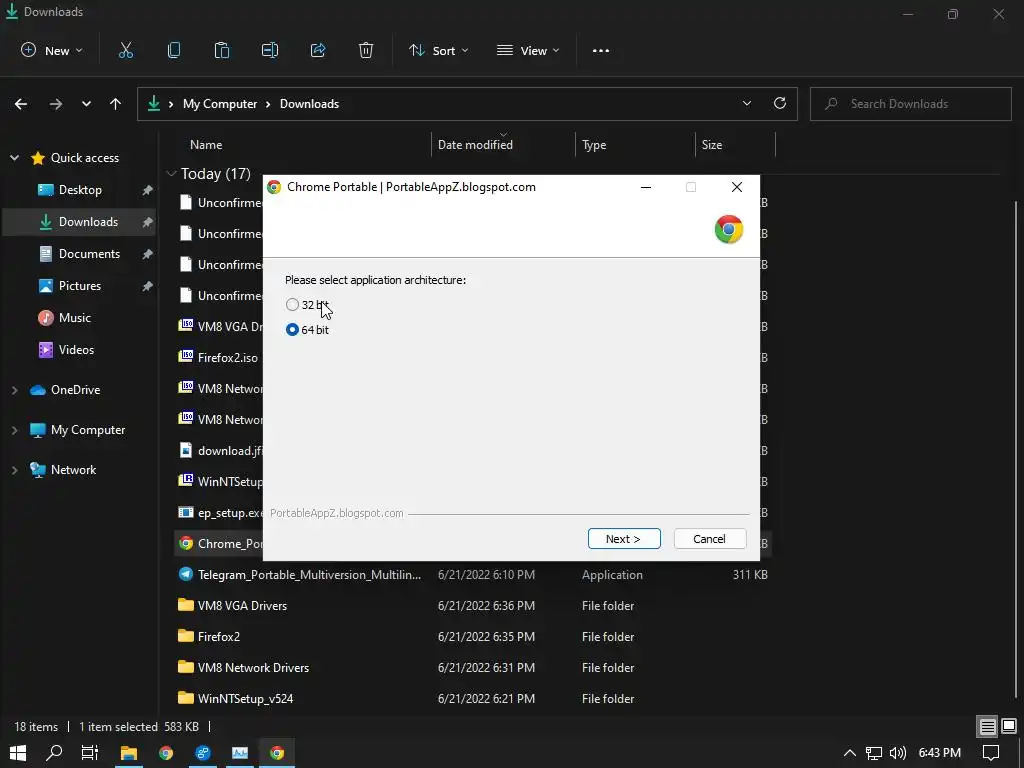
Task: Click the Copy icon in toolbar
Action: click(x=174, y=50)
